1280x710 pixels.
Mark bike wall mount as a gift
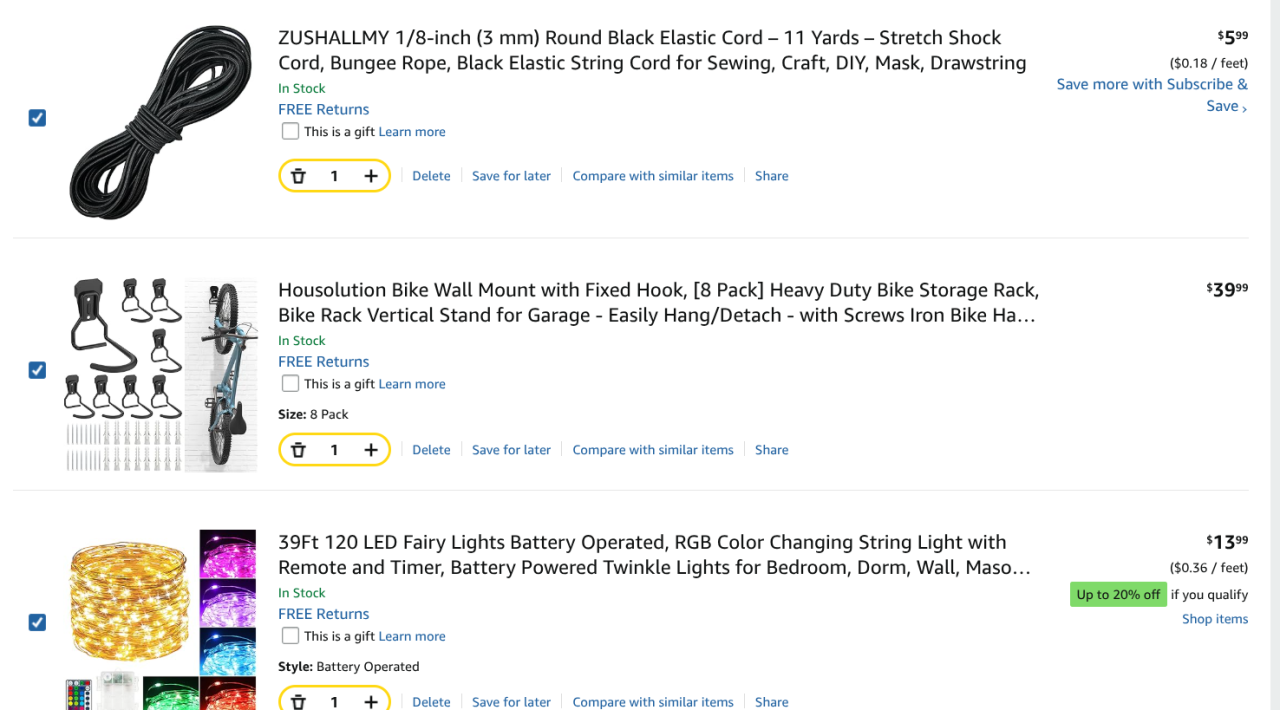coord(290,383)
